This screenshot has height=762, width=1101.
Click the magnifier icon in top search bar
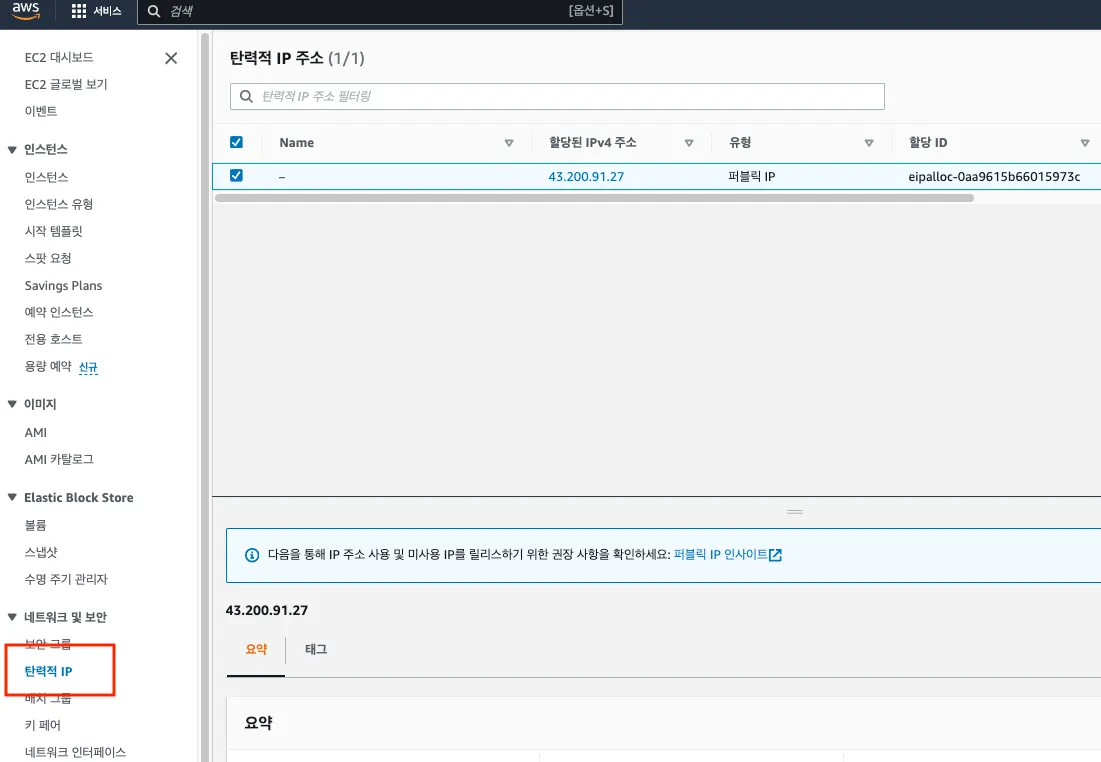coord(154,11)
